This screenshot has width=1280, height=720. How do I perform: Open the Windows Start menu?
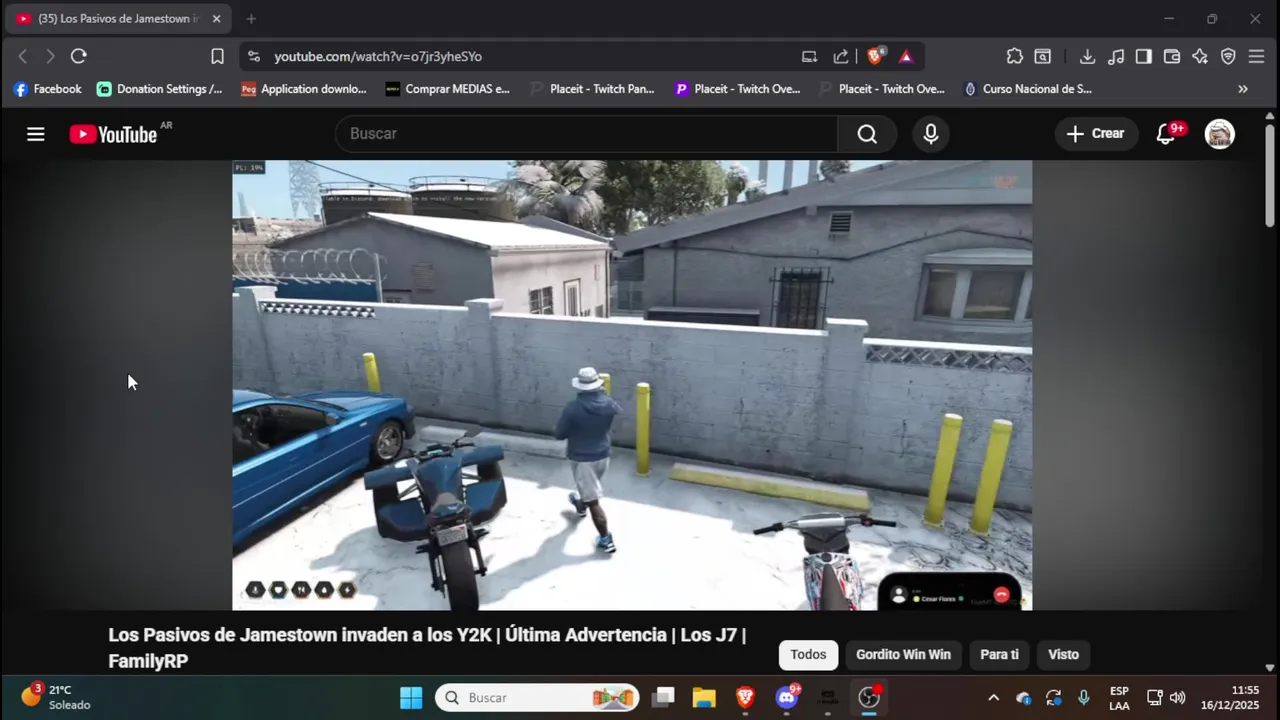pyautogui.click(x=411, y=698)
